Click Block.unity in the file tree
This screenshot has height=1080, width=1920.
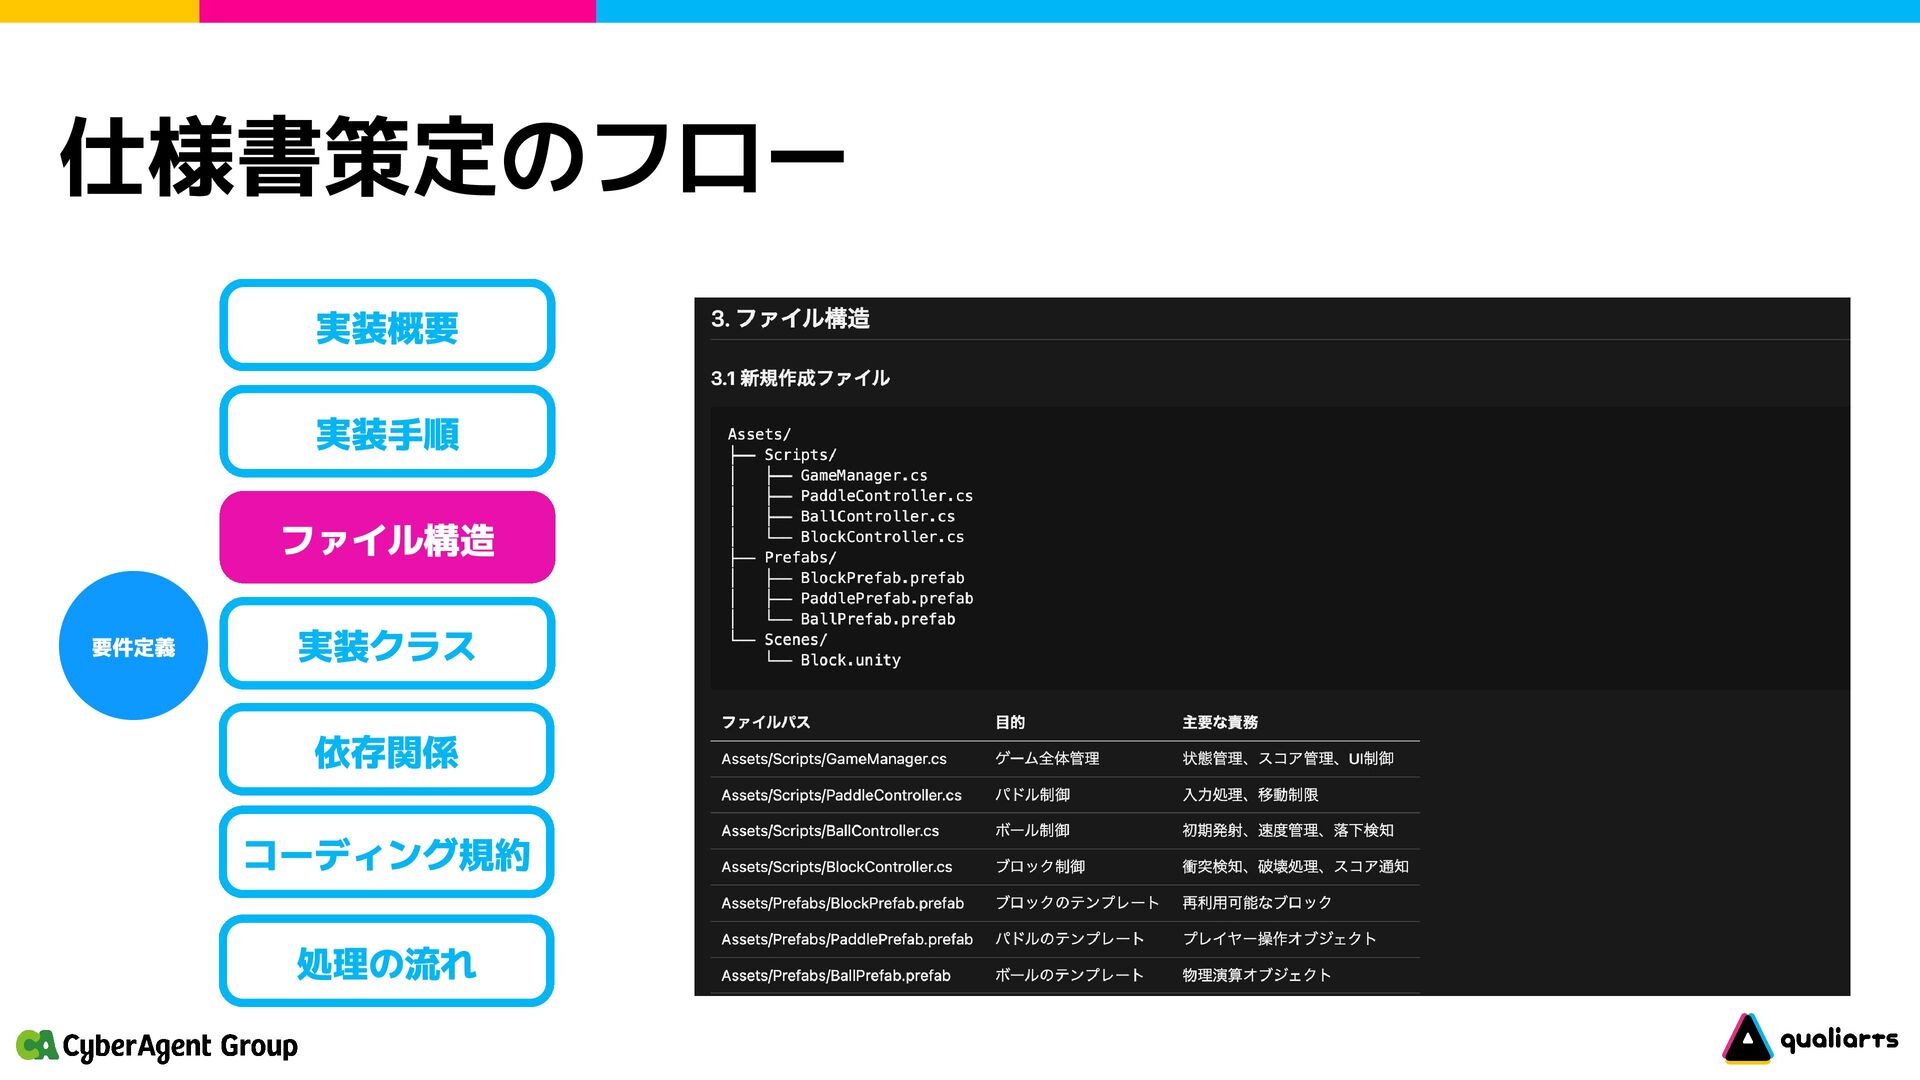(850, 660)
